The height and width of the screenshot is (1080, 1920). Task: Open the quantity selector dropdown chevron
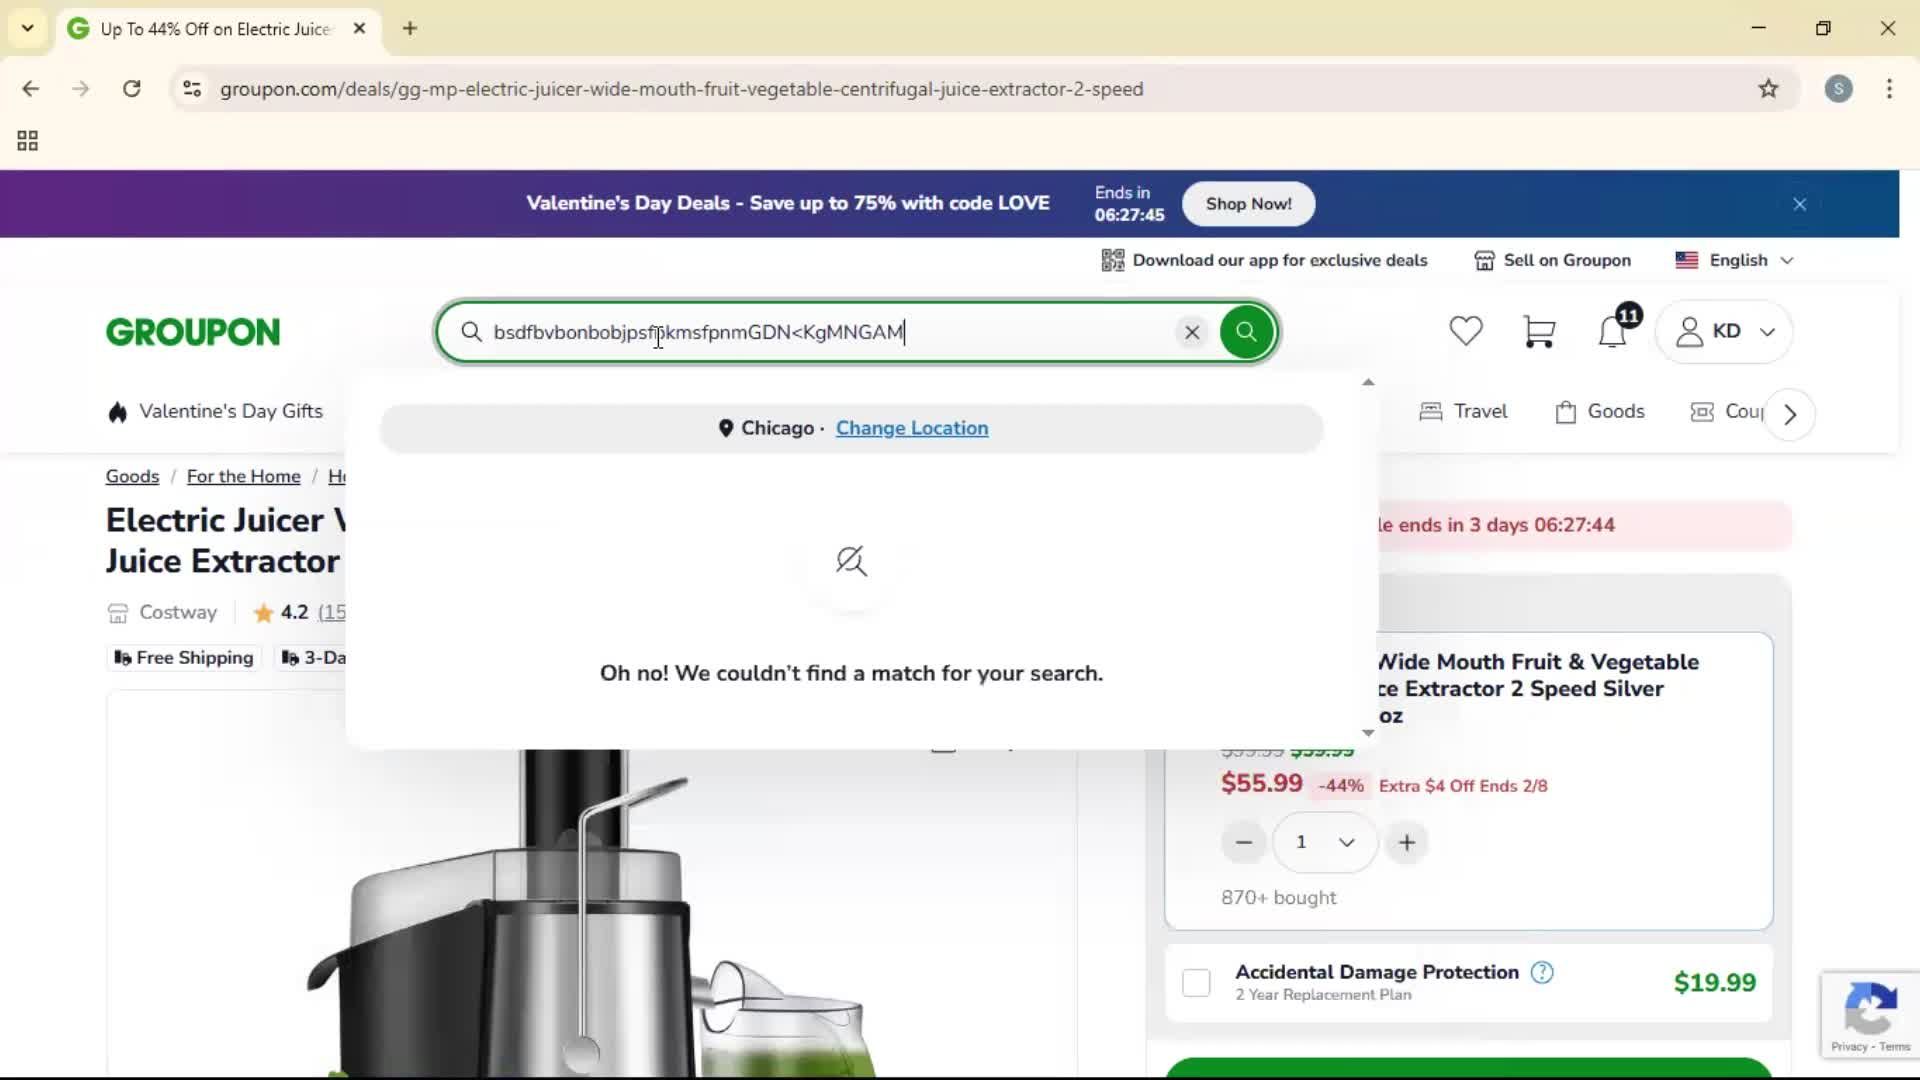(x=1345, y=842)
